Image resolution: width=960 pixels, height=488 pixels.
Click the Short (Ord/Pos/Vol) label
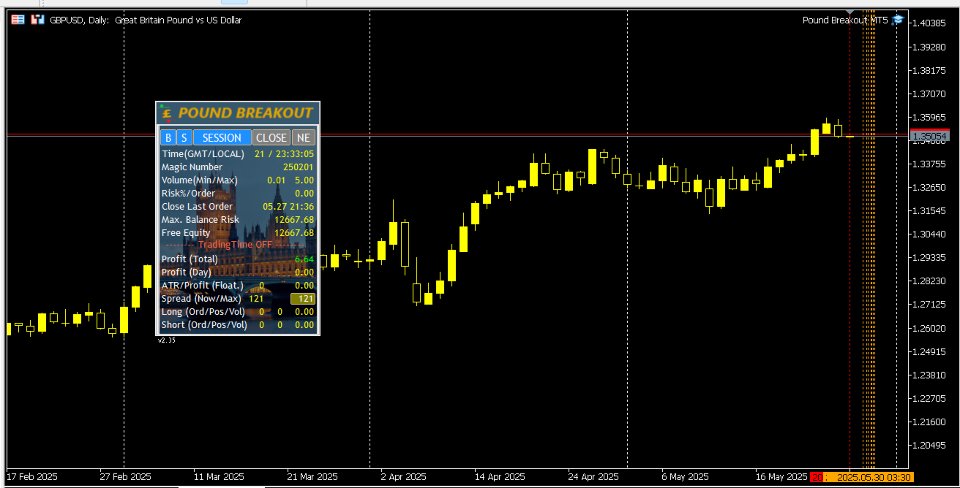coord(204,325)
